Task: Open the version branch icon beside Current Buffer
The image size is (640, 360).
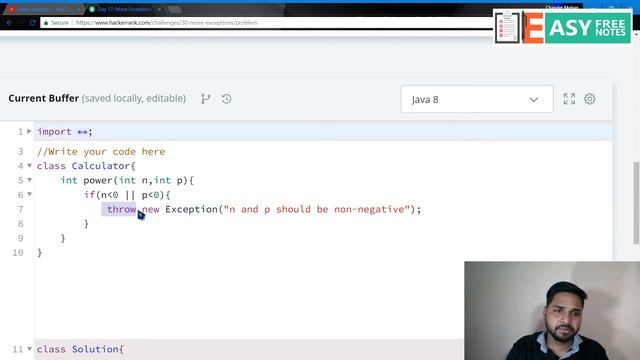Action: tap(206, 99)
